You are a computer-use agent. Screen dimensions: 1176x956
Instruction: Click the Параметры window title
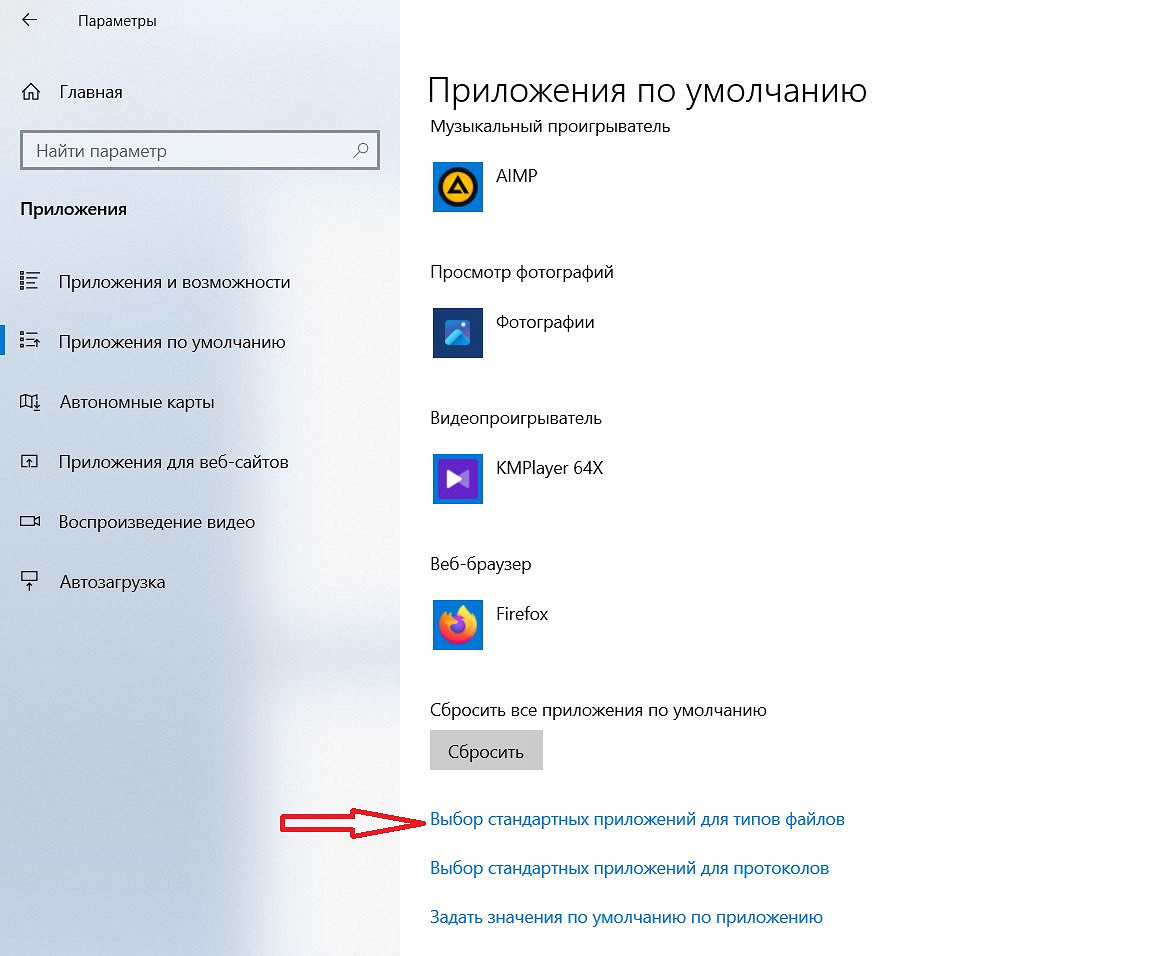pyautogui.click(x=117, y=21)
